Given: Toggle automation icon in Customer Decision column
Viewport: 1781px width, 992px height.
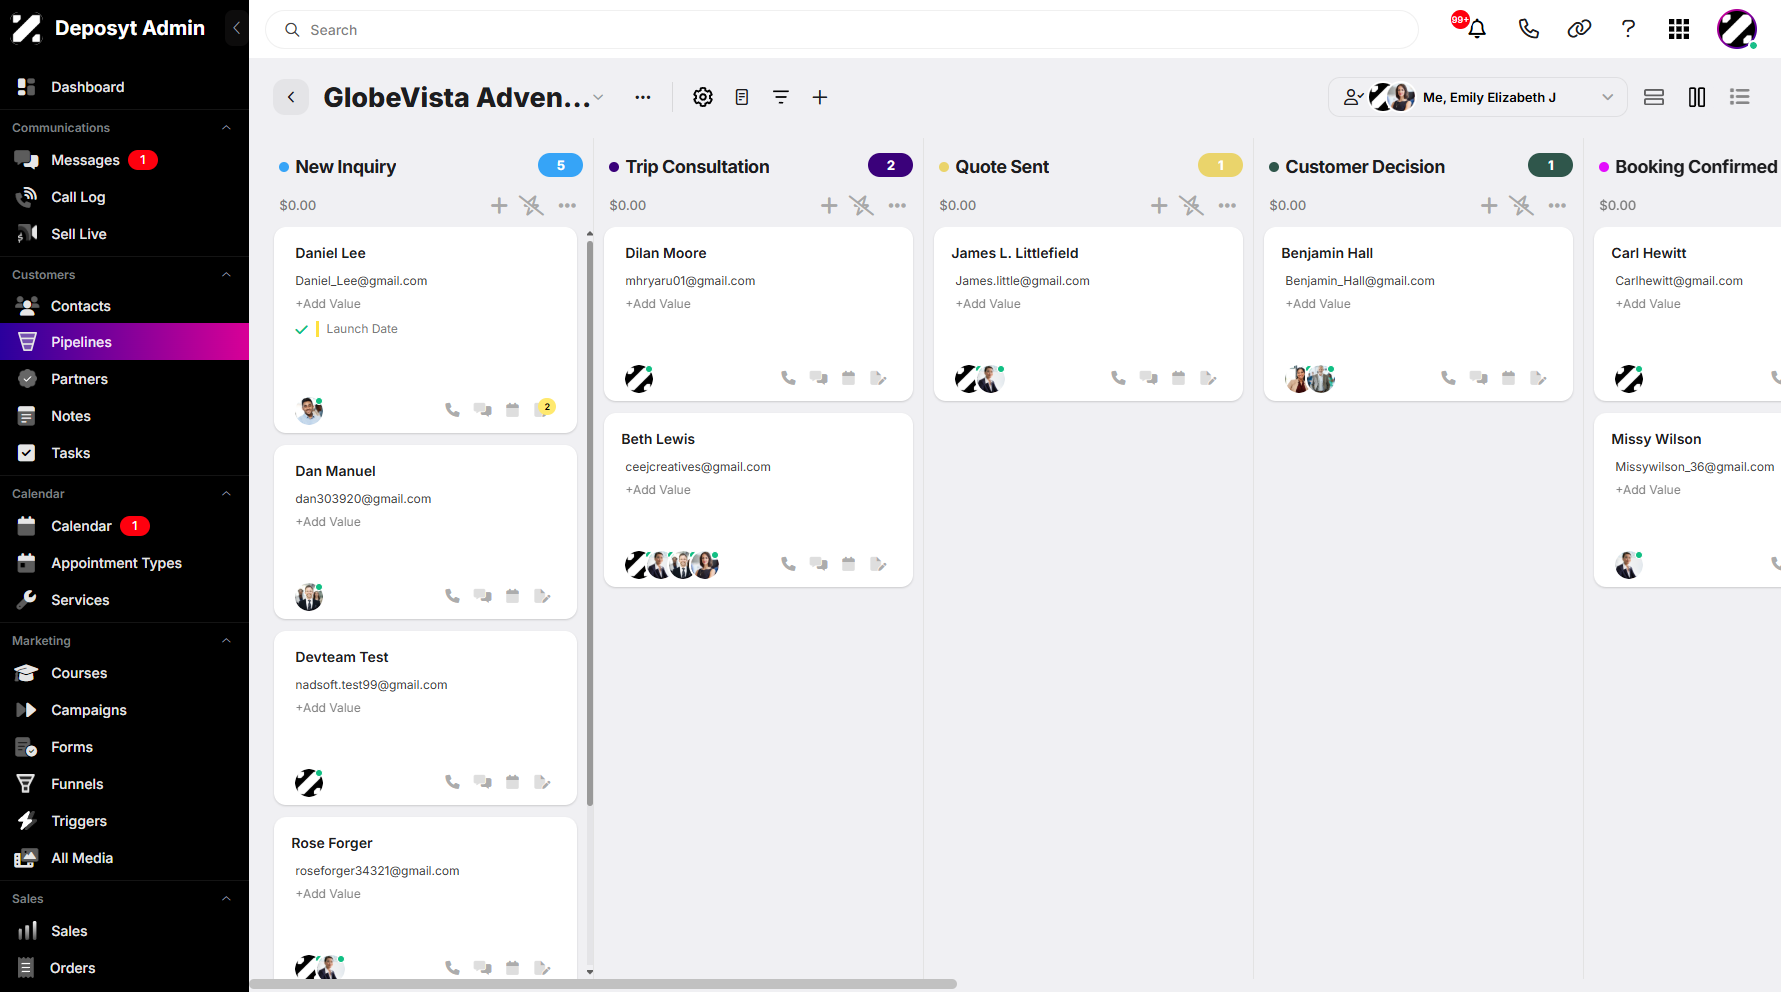Looking at the screenshot, I should 1521,205.
